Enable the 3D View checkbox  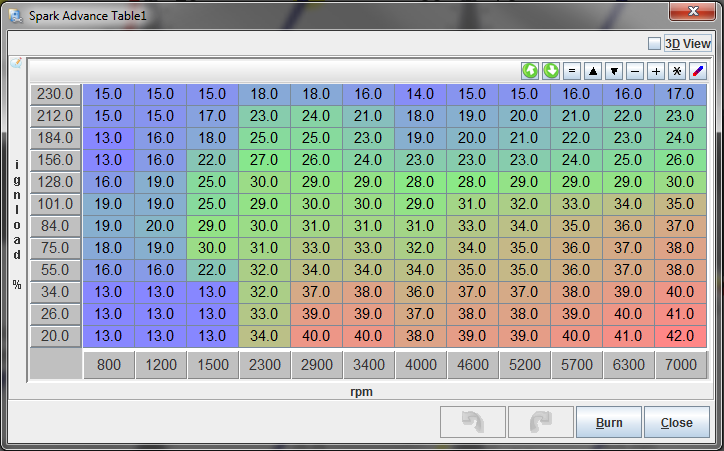click(x=655, y=44)
